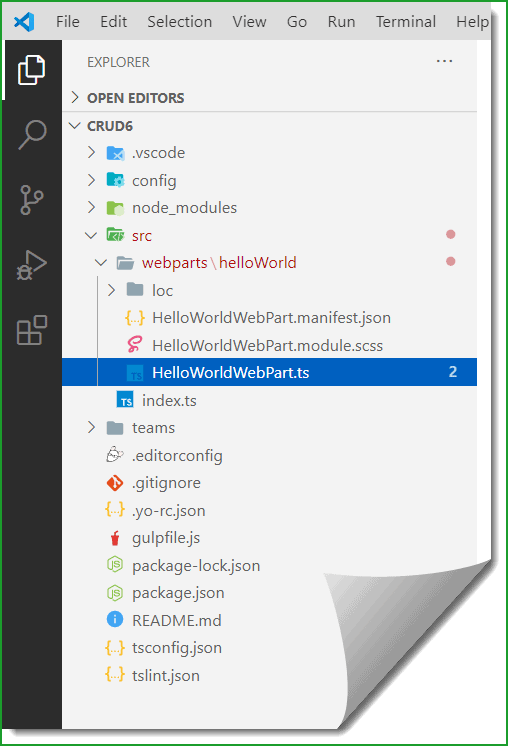This screenshot has width=508, height=746.
Task: Collapse the CRUD6 project root
Action: pyautogui.click(x=75, y=126)
